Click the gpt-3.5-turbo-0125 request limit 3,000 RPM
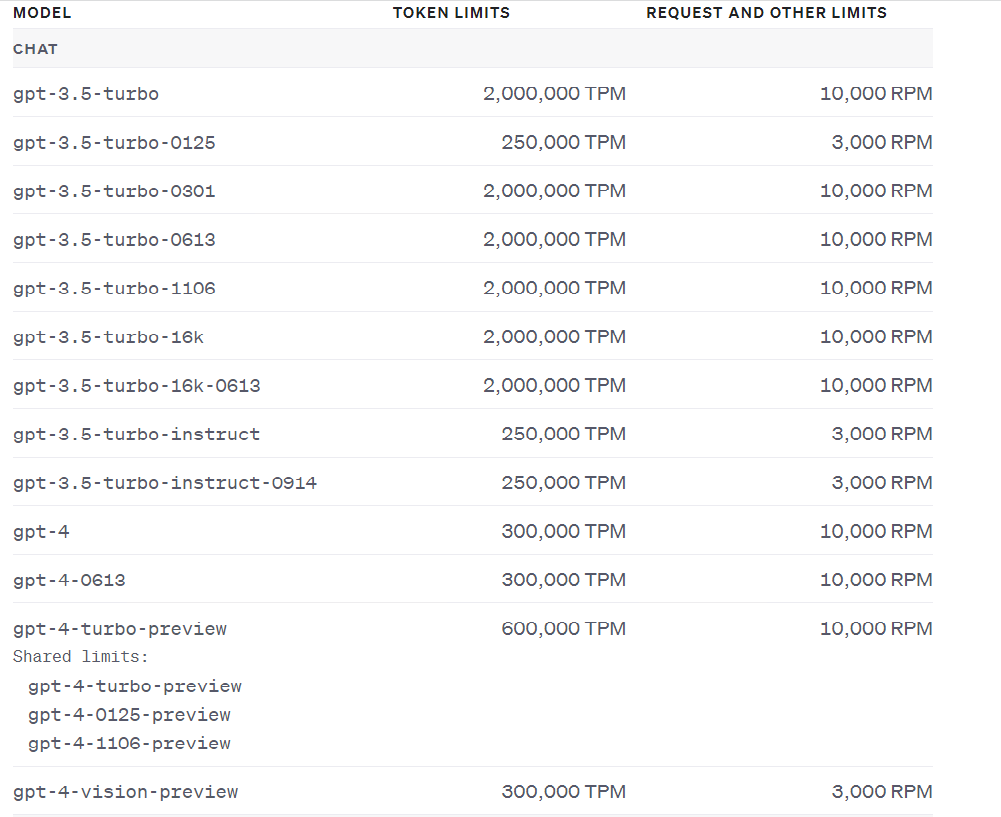The image size is (1001, 817). (882, 142)
